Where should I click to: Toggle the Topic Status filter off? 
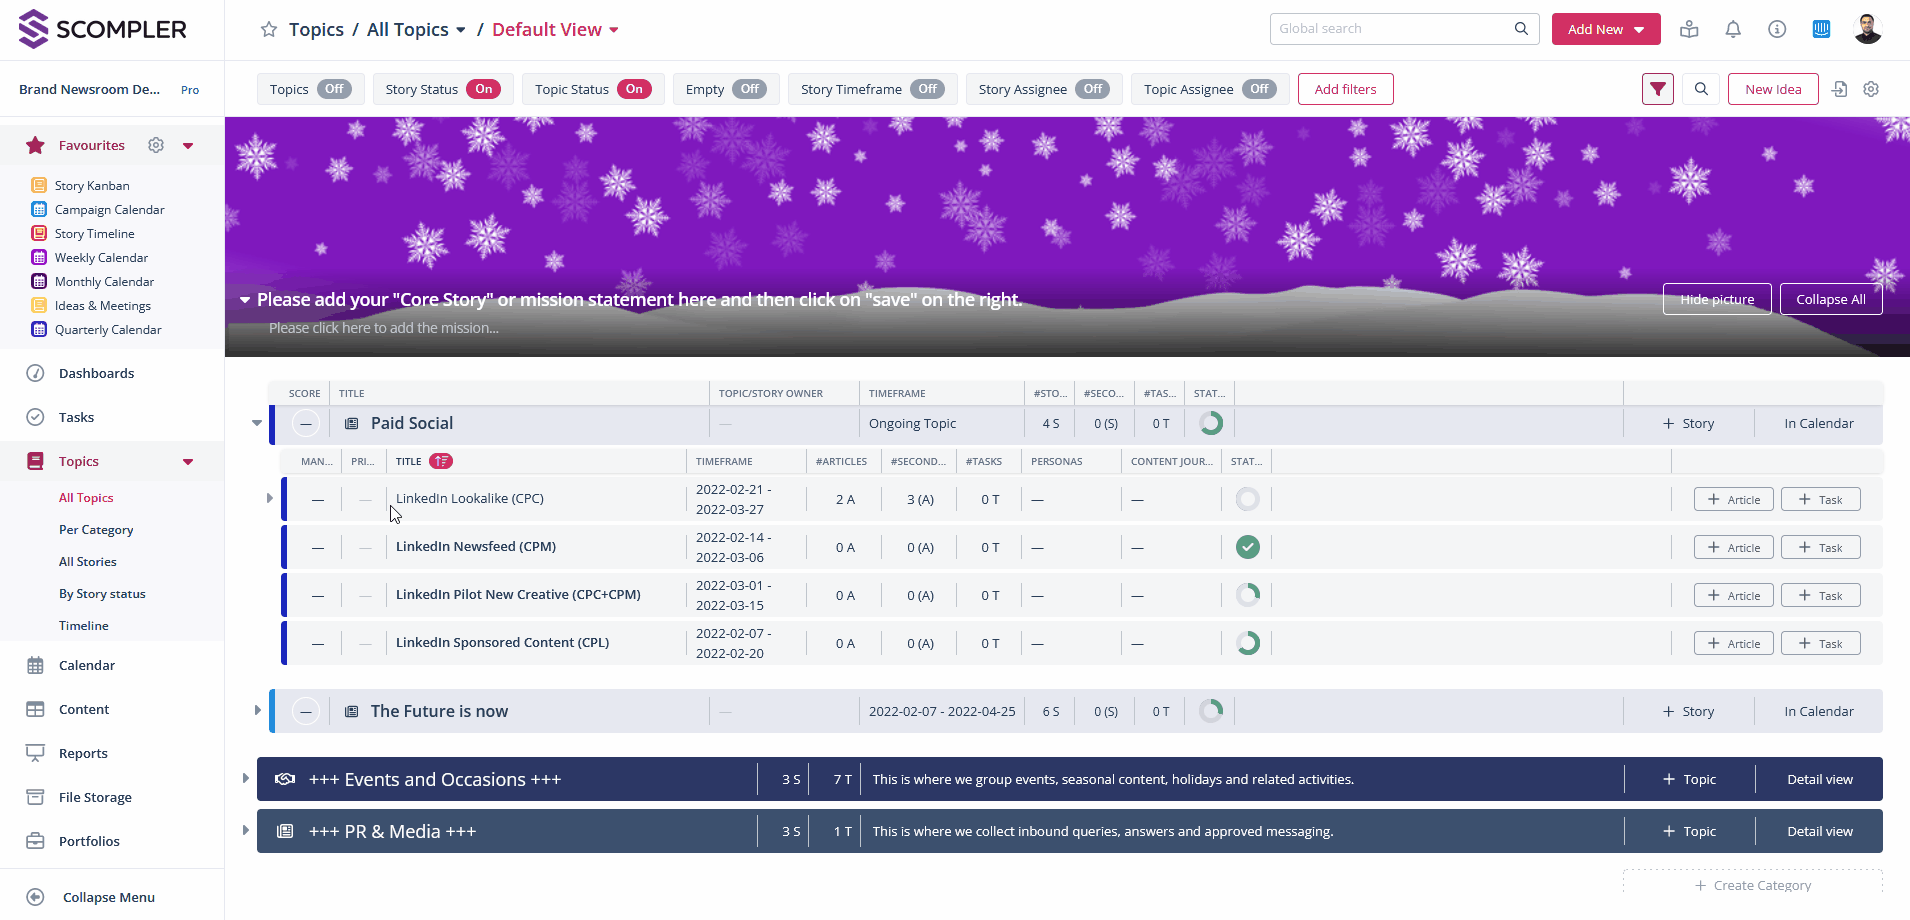click(634, 89)
